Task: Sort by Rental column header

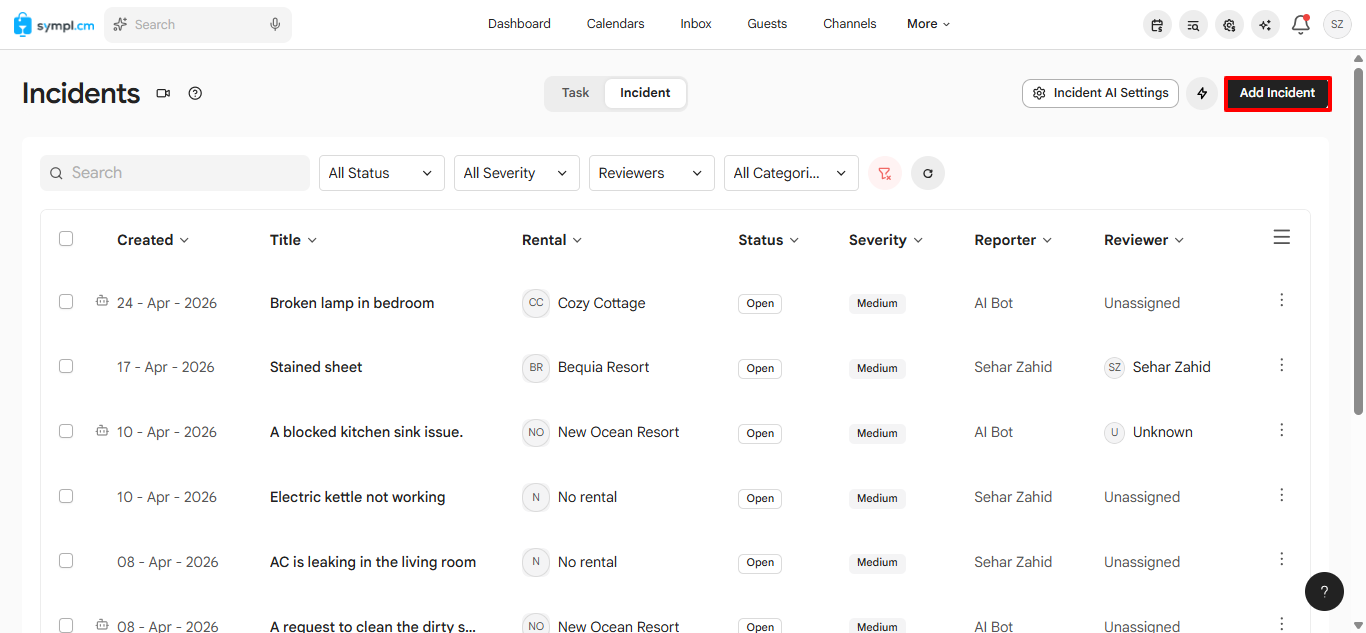Action: [x=552, y=240]
